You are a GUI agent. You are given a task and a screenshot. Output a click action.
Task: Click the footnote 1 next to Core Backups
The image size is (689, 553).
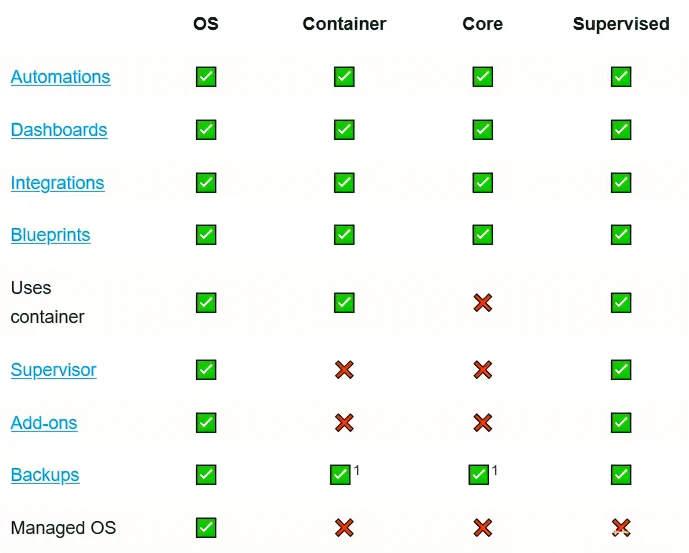(495, 469)
